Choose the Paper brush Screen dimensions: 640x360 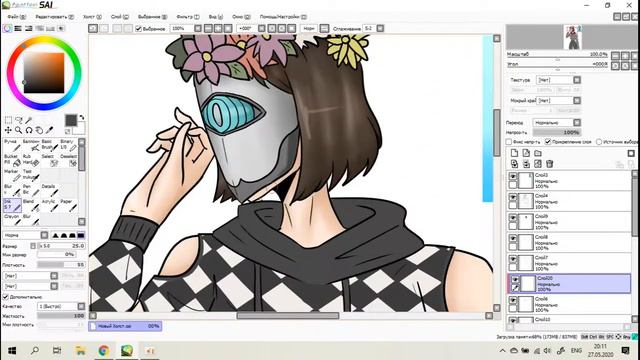(68, 205)
